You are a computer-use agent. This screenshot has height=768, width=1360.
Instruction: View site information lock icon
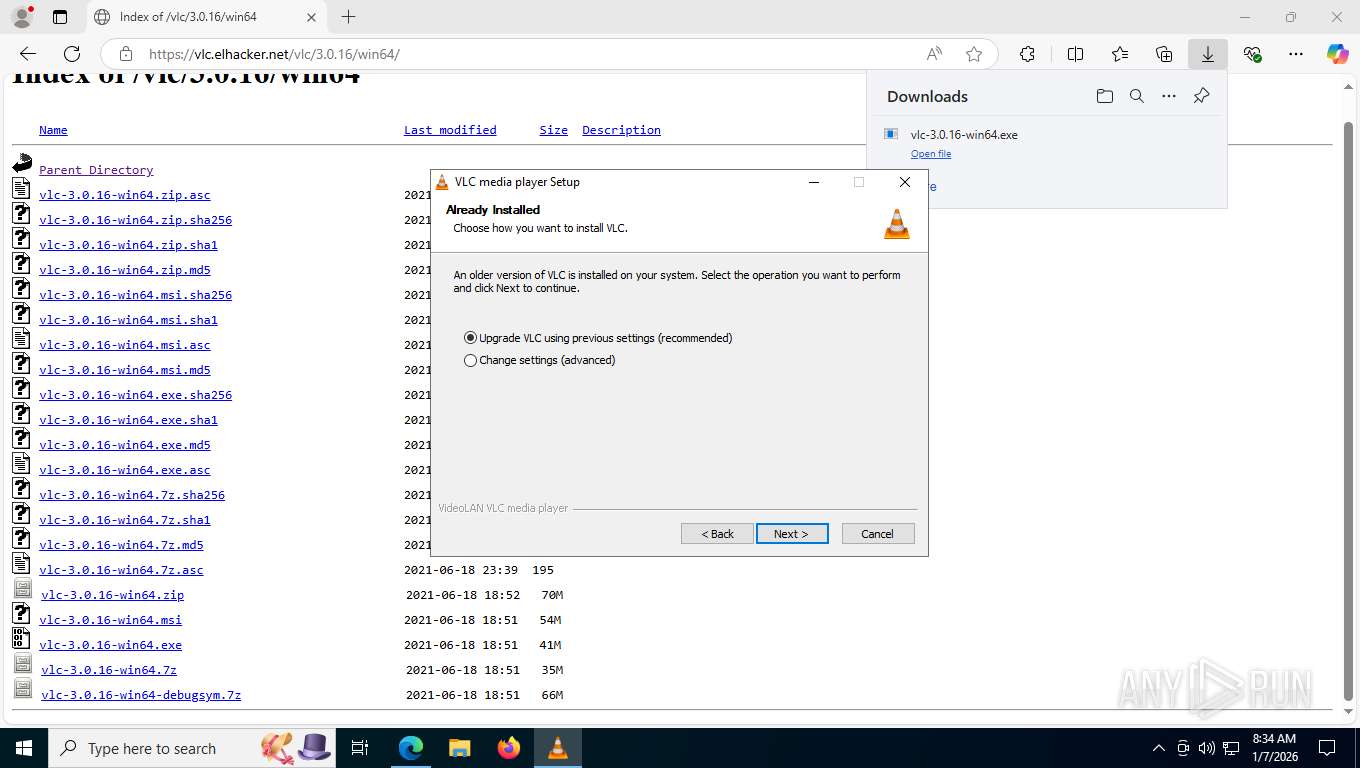(x=125, y=54)
